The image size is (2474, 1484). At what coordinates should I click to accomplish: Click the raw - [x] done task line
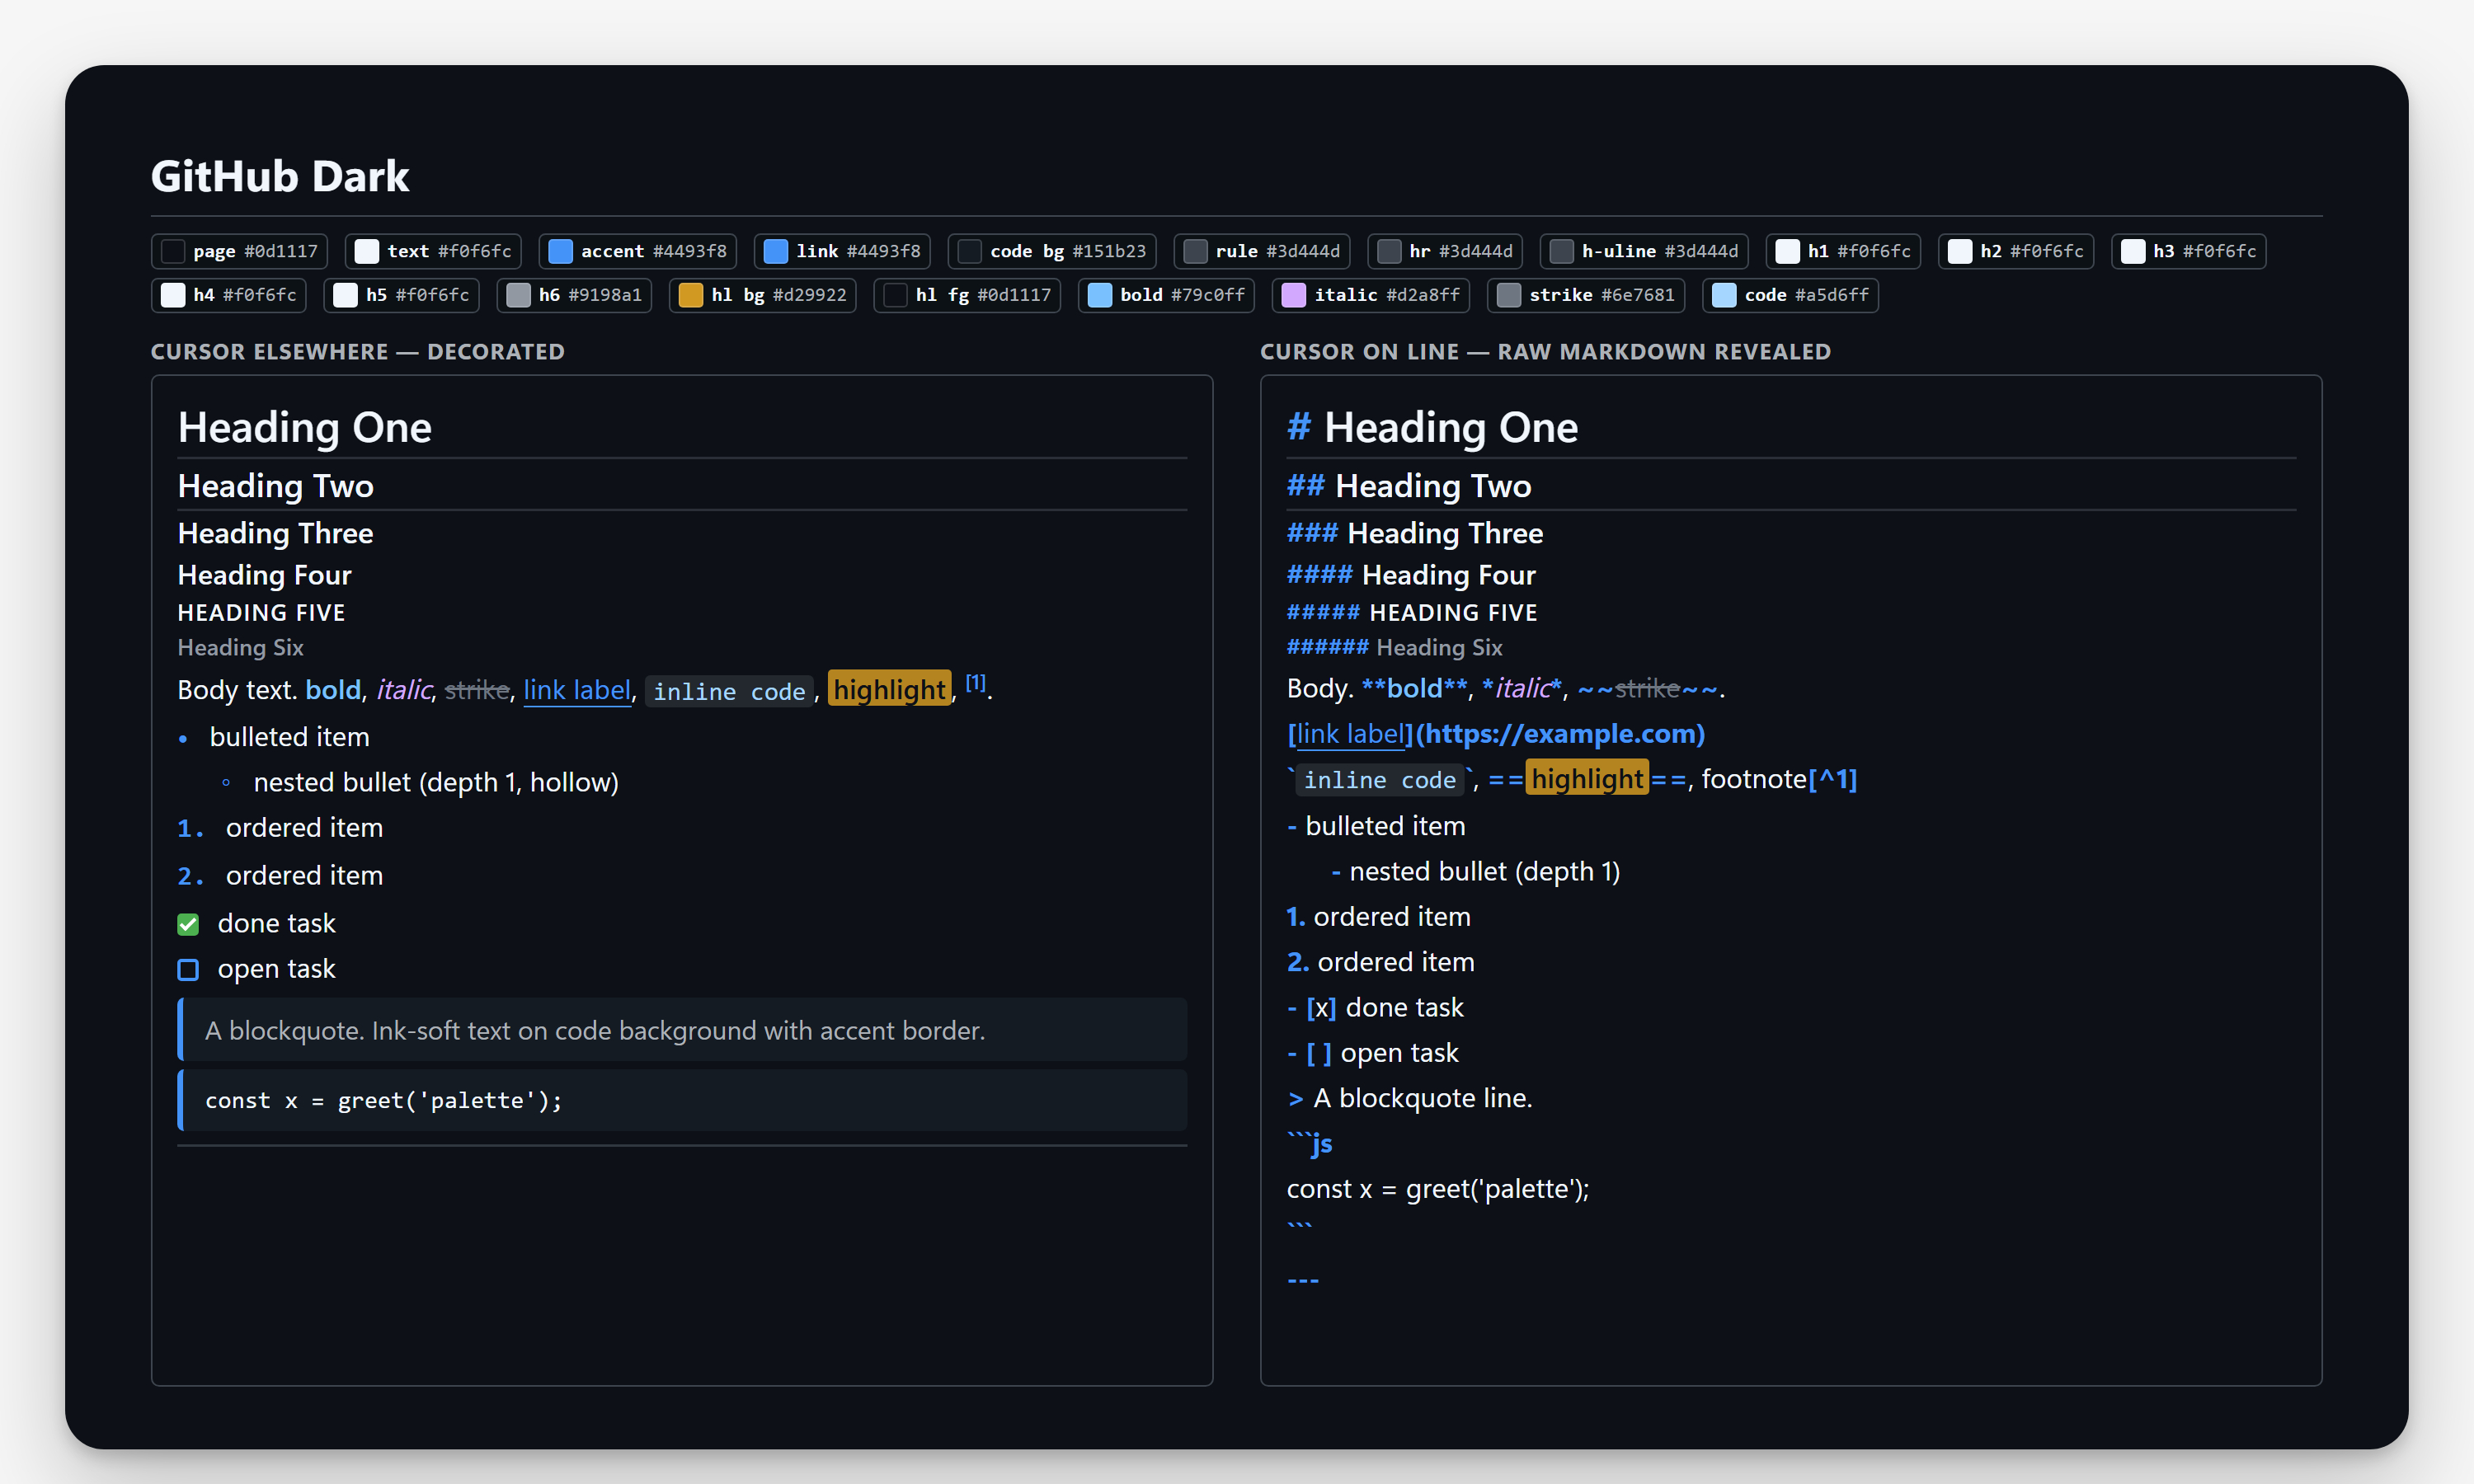[x=1375, y=1008]
